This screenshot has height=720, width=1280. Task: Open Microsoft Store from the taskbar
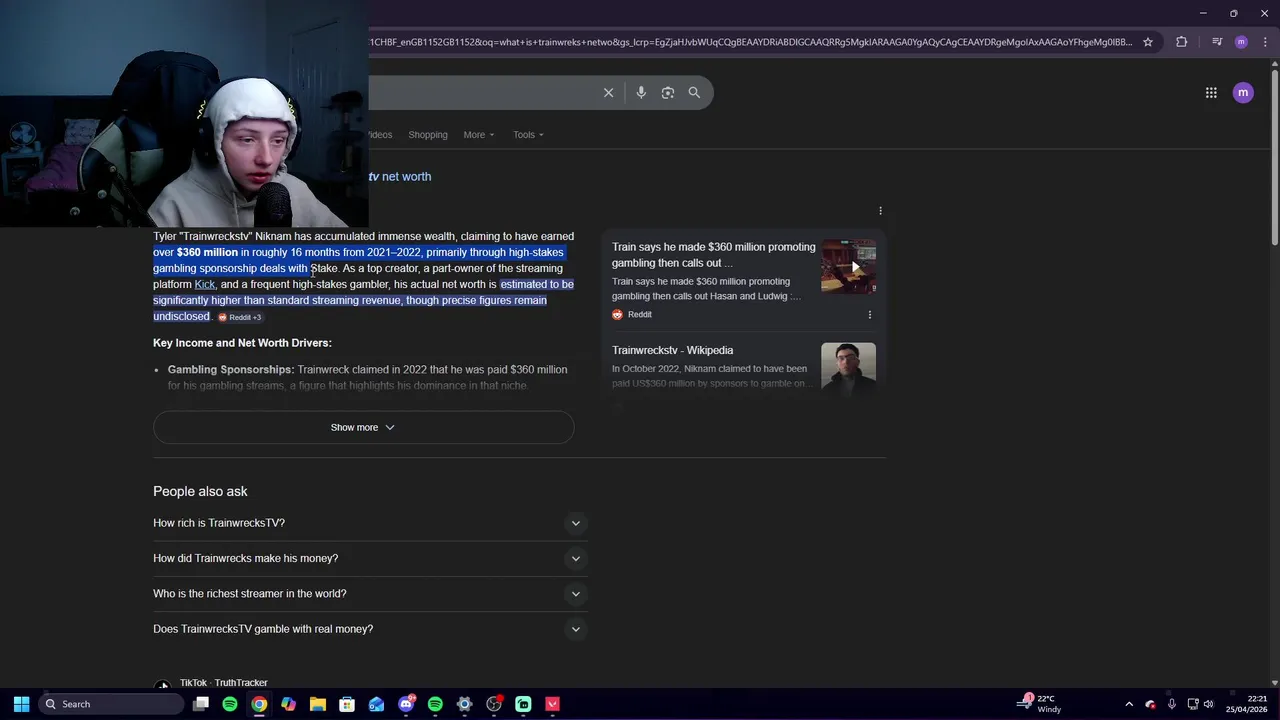(x=347, y=704)
